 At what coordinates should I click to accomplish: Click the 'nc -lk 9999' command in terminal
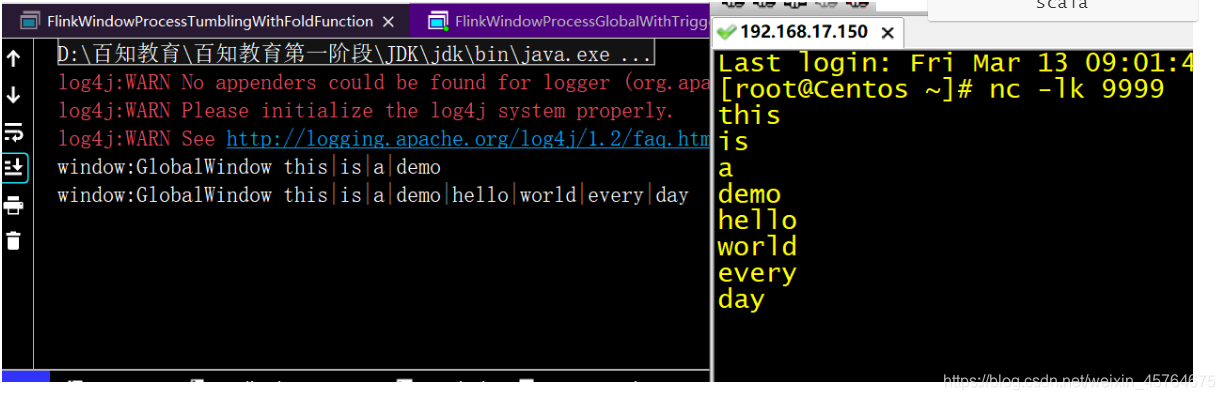click(x=1076, y=89)
